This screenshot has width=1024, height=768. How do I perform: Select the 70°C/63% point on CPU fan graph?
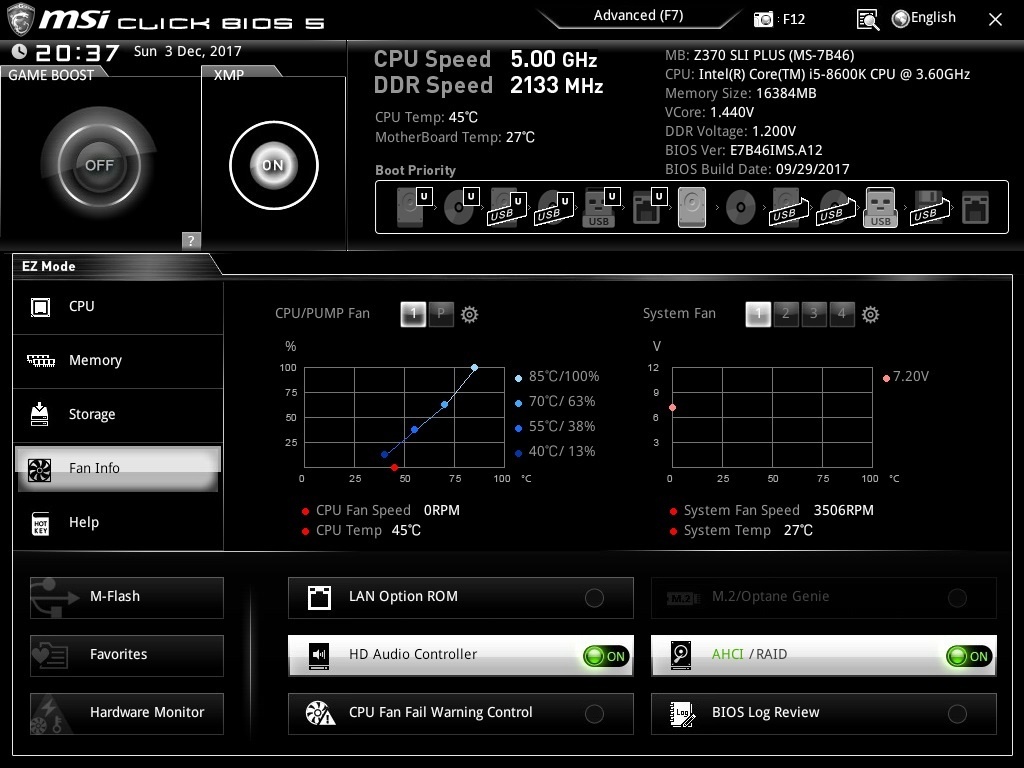point(445,405)
